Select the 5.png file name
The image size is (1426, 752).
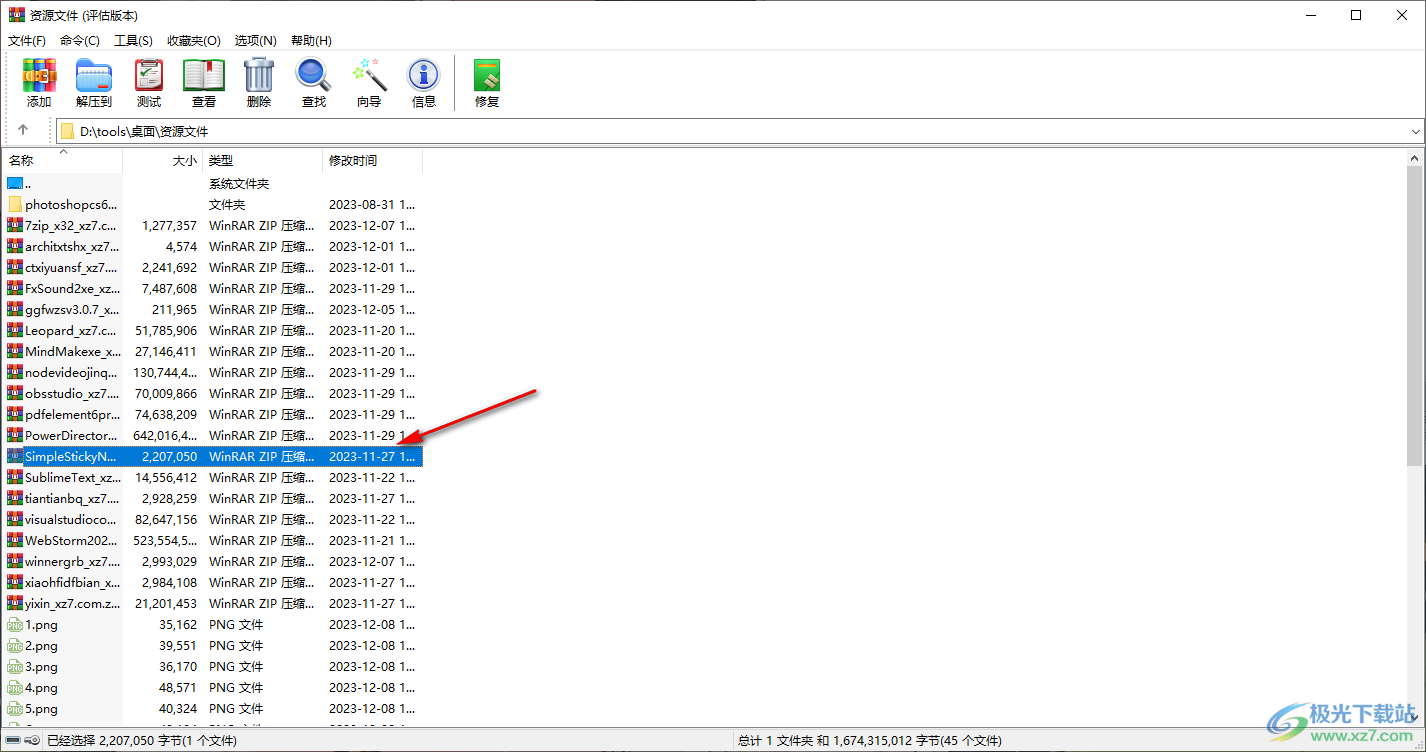click(x=42, y=709)
